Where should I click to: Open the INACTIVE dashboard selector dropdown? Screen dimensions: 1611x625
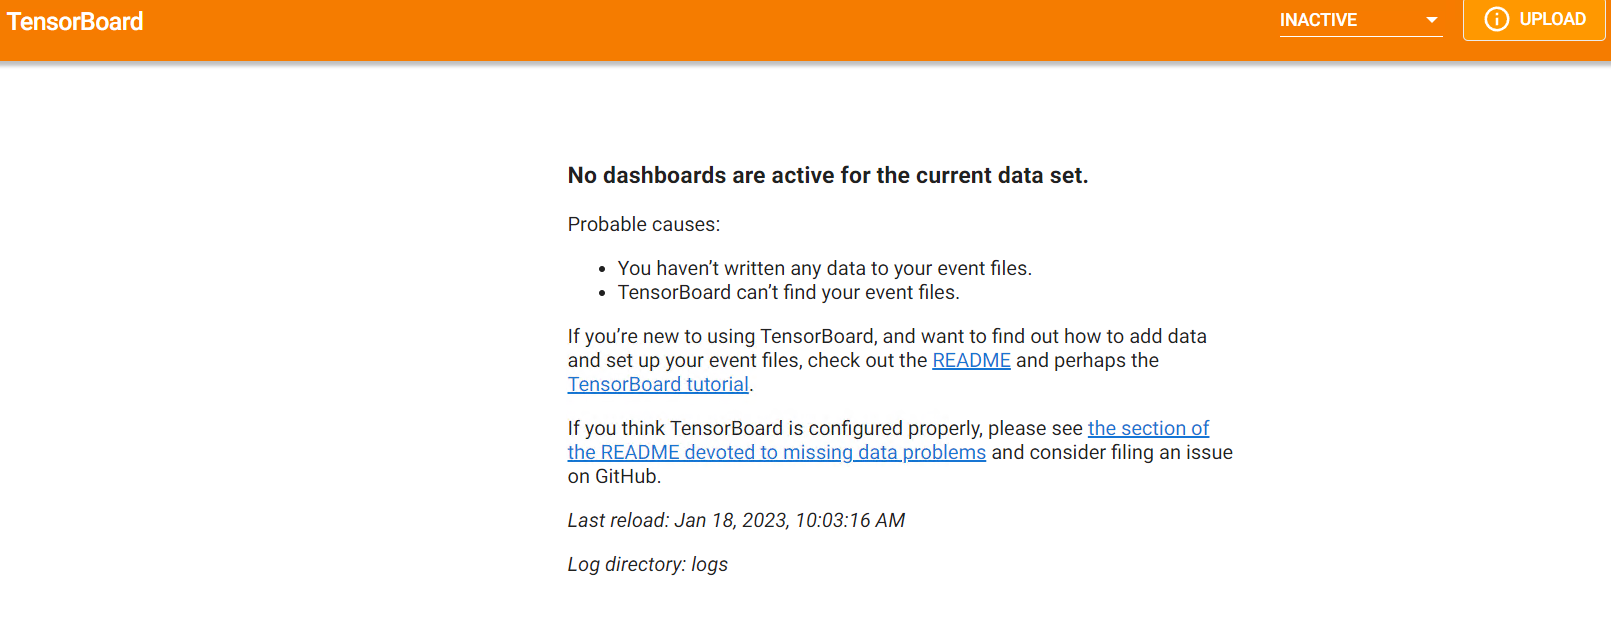[x=1360, y=19]
